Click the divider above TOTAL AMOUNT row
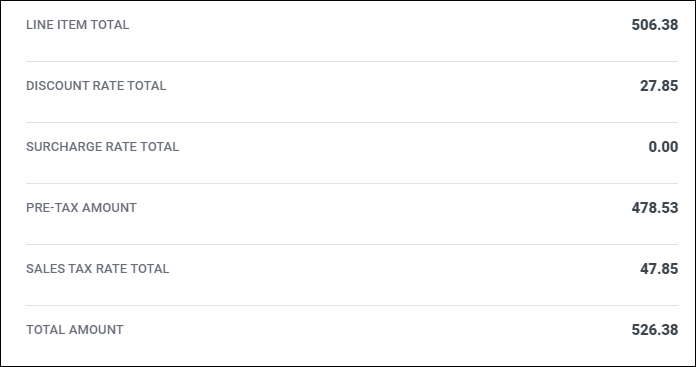Image resolution: width=696 pixels, height=367 pixels. [x=352, y=305]
